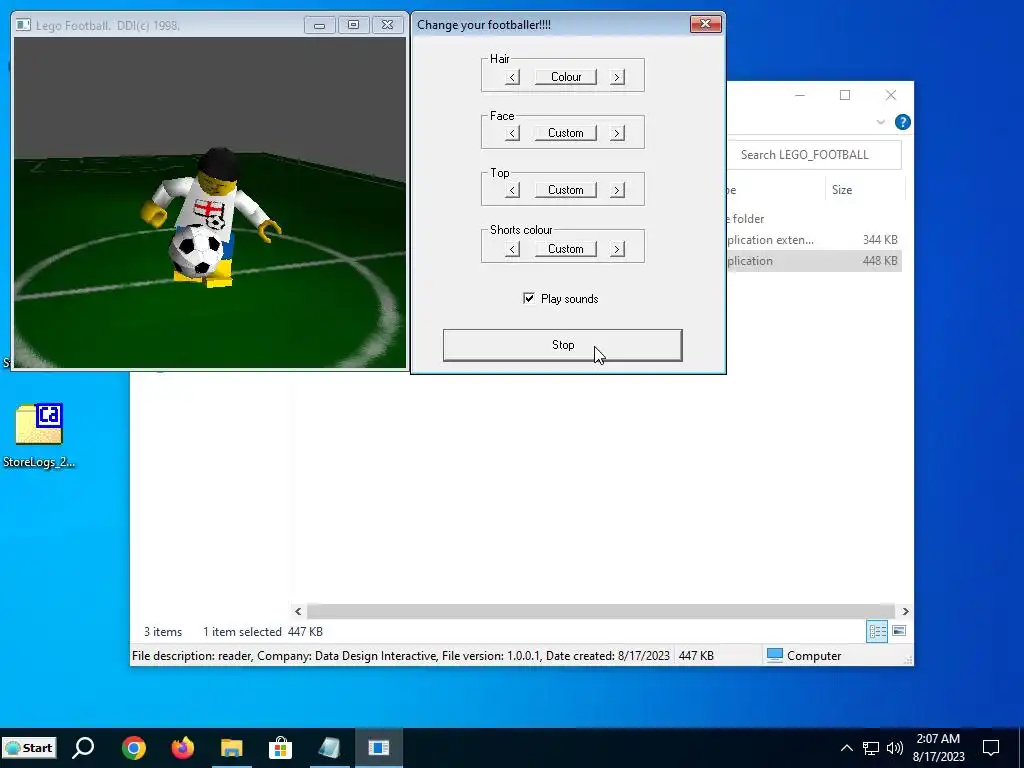Open File Explorer help icon
The width and height of the screenshot is (1024, 768).
coord(903,122)
